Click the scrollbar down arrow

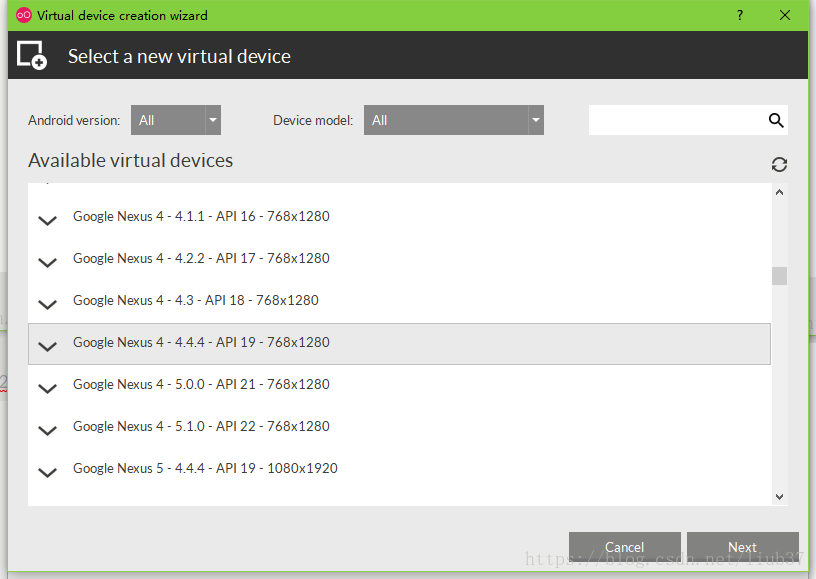click(779, 497)
